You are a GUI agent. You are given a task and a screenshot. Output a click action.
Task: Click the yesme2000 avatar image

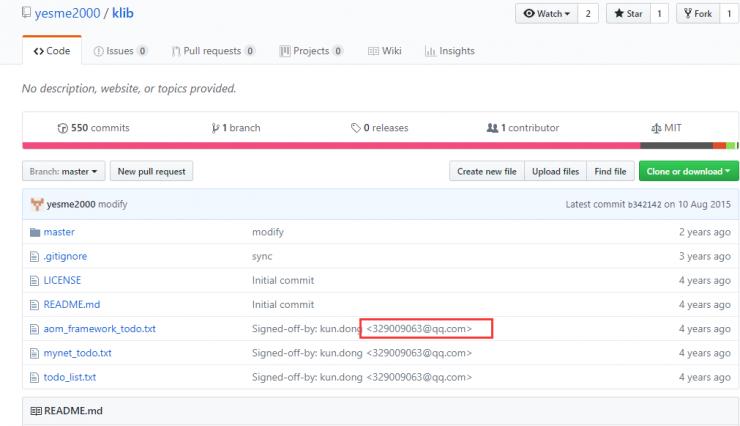[x=37, y=204]
